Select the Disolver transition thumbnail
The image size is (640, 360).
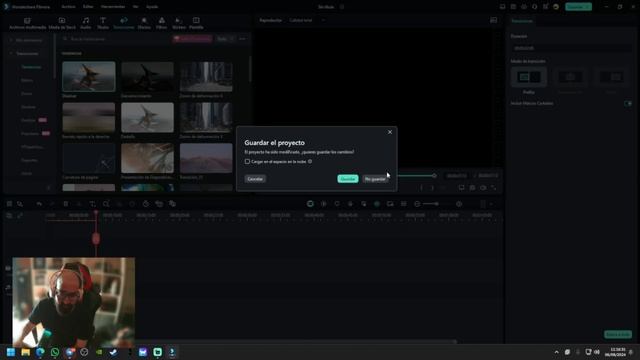point(89,76)
